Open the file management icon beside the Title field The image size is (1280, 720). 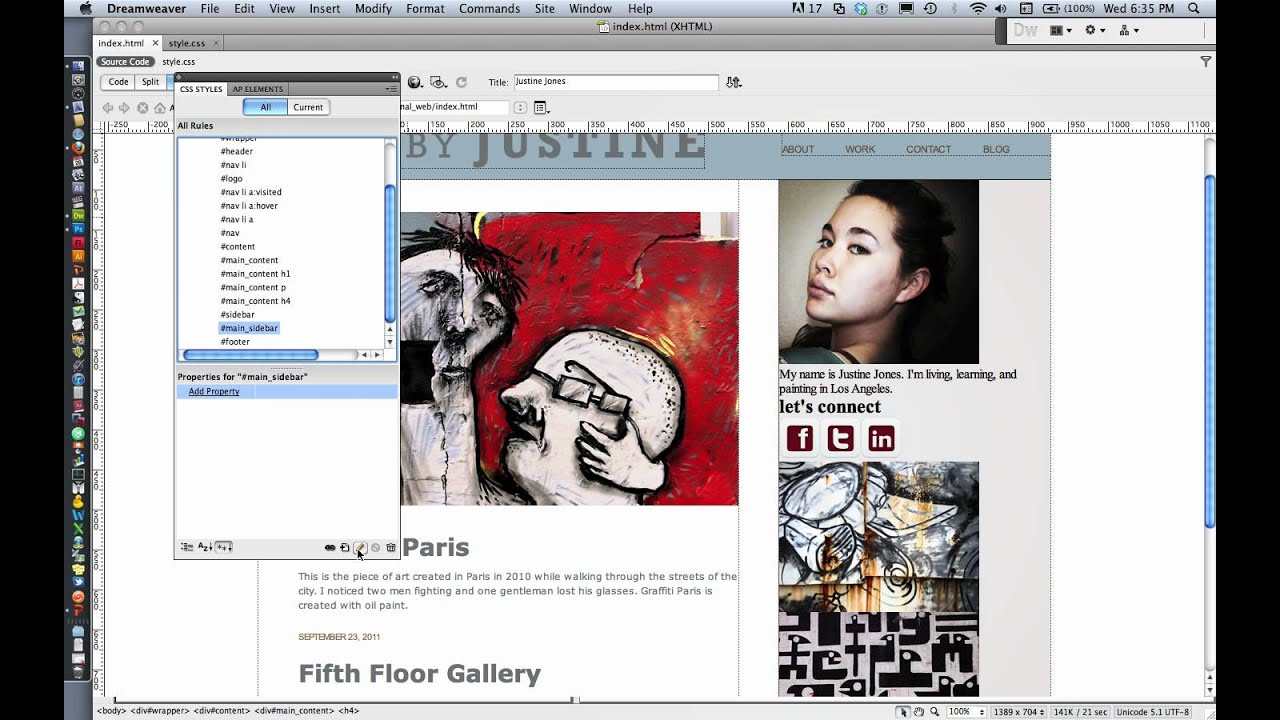tap(734, 82)
